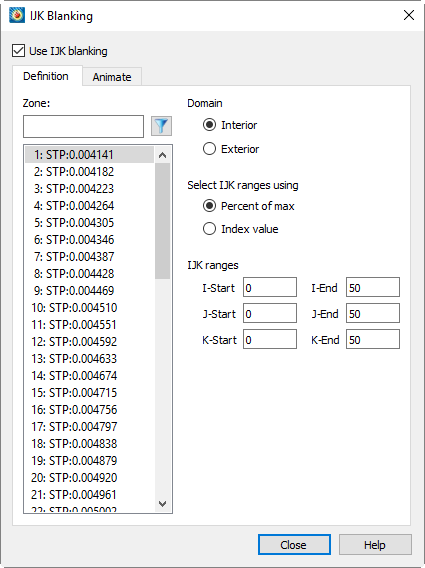Click the K-End value field
The width and height of the screenshot is (425, 568).
tap(373, 339)
